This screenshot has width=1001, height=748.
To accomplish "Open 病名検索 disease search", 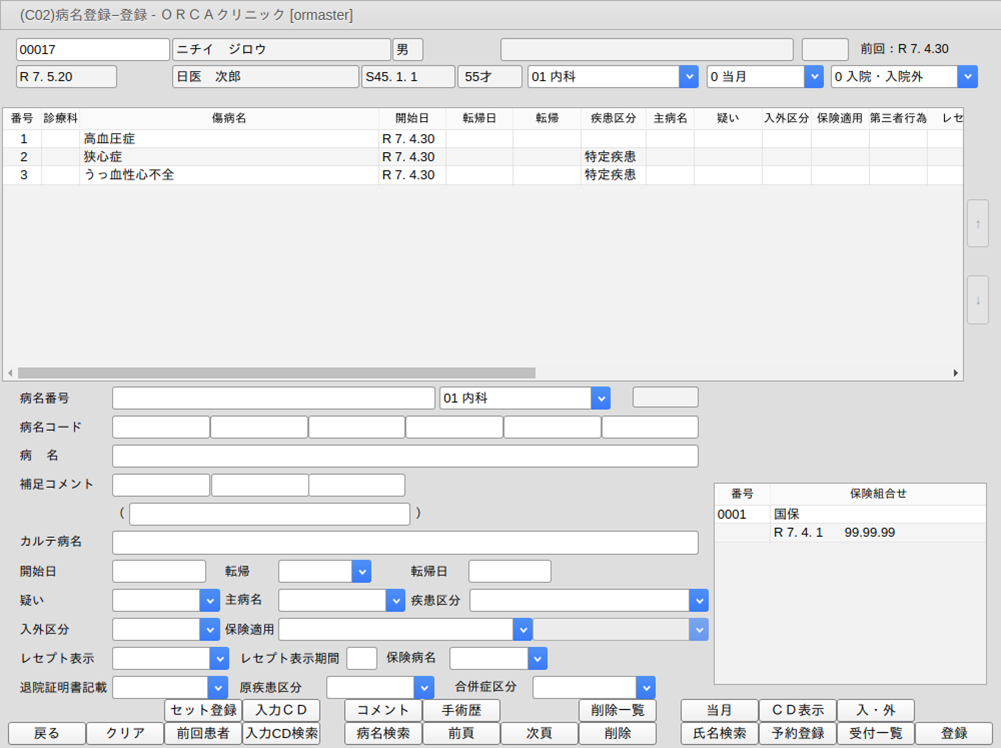I will coord(383,733).
